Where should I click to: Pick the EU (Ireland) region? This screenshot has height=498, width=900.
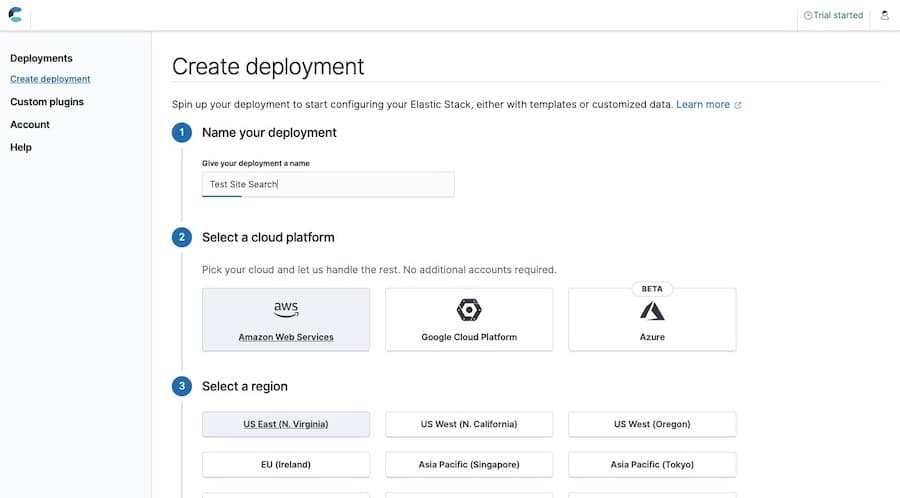tap(286, 464)
